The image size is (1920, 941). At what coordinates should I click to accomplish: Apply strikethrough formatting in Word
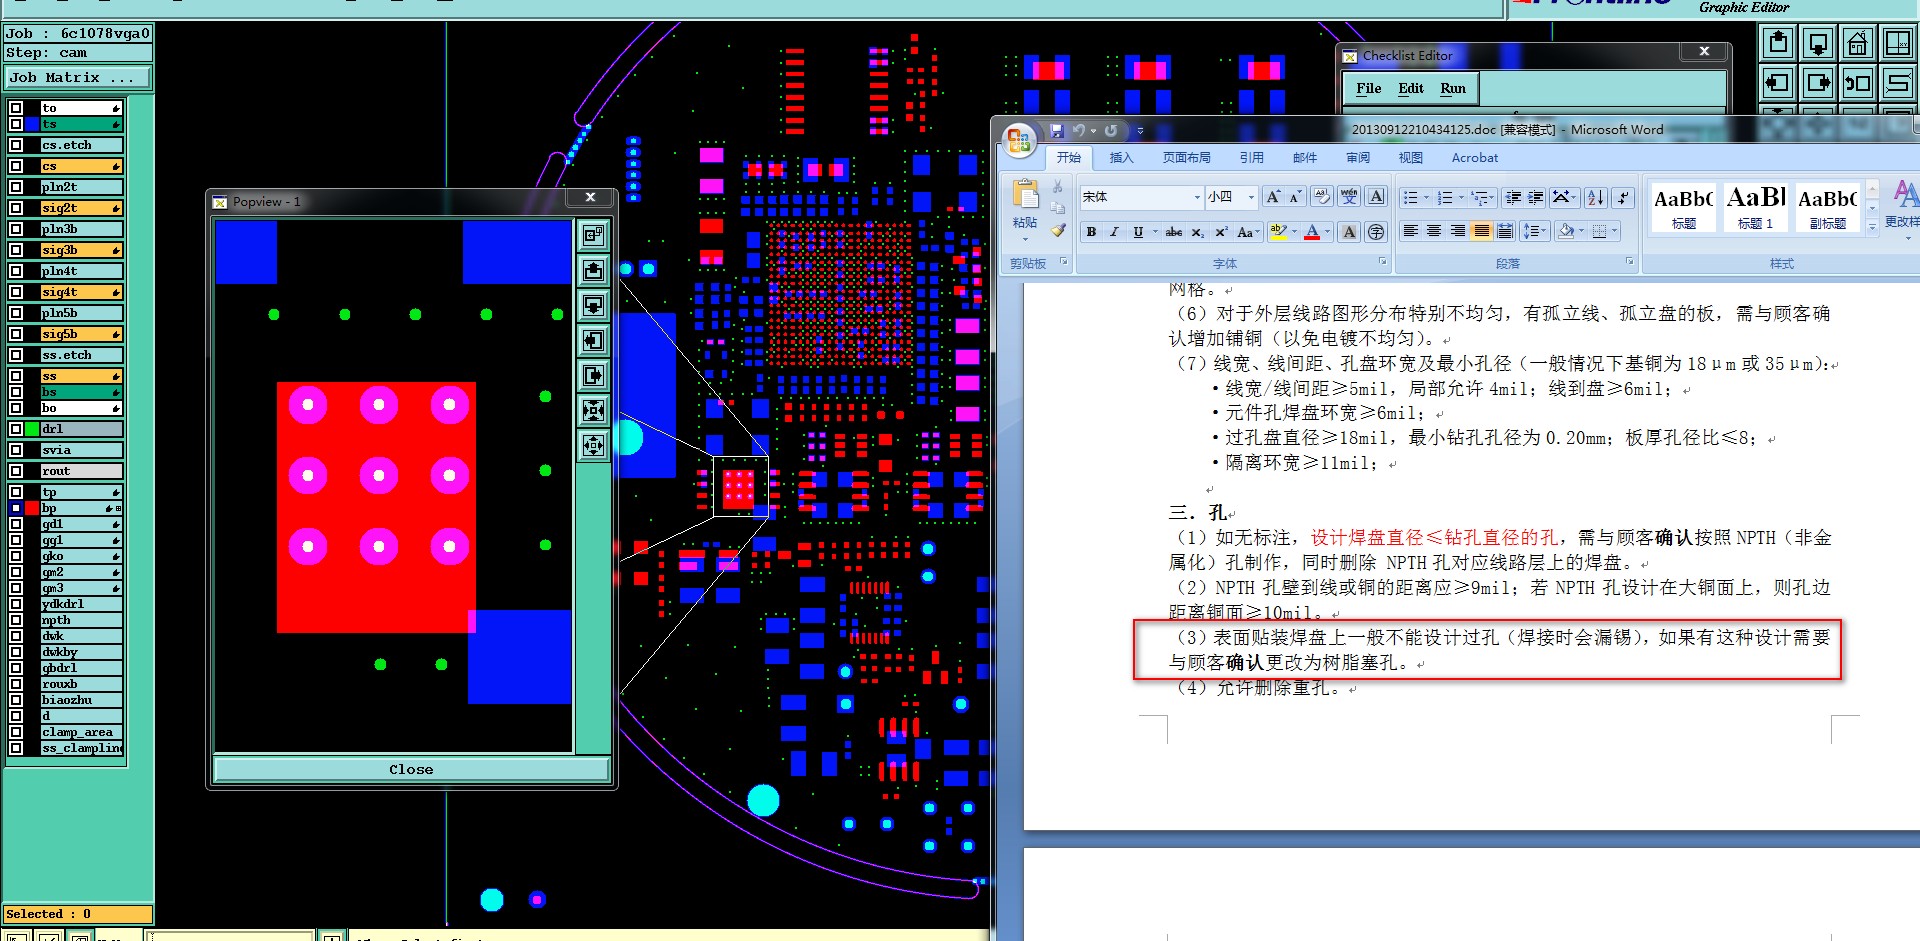coord(1174,232)
